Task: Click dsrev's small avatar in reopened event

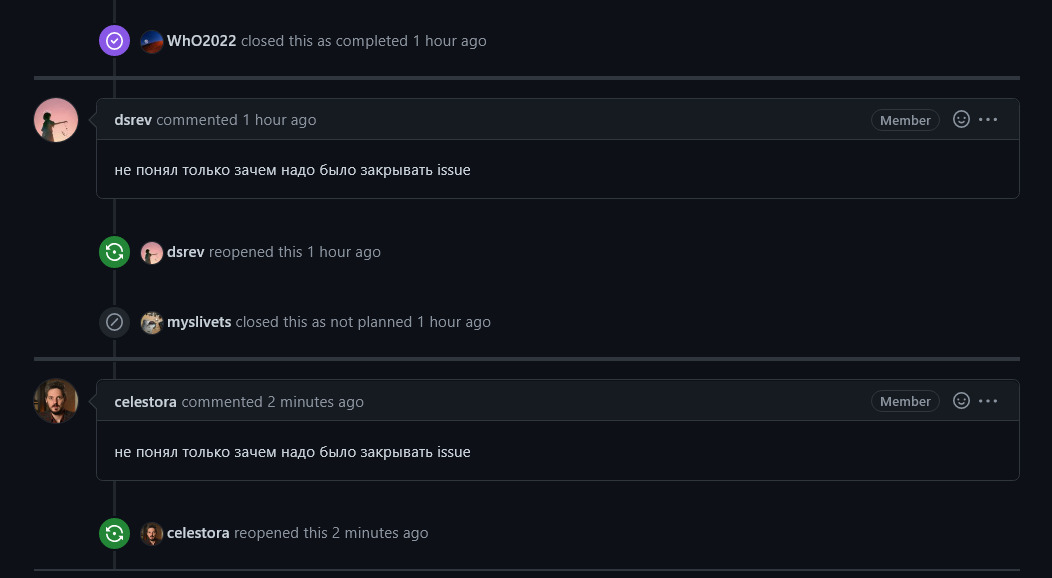Action: pyautogui.click(x=152, y=253)
